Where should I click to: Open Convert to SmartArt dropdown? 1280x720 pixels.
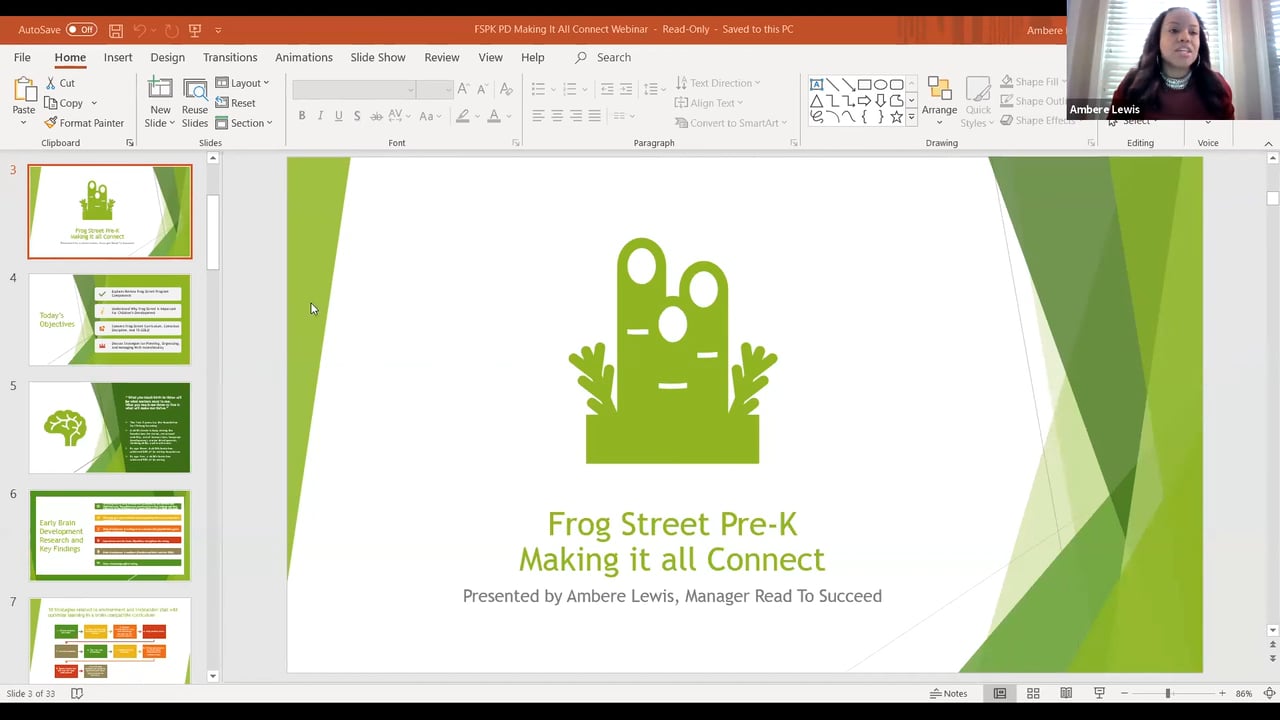pyautogui.click(x=731, y=123)
